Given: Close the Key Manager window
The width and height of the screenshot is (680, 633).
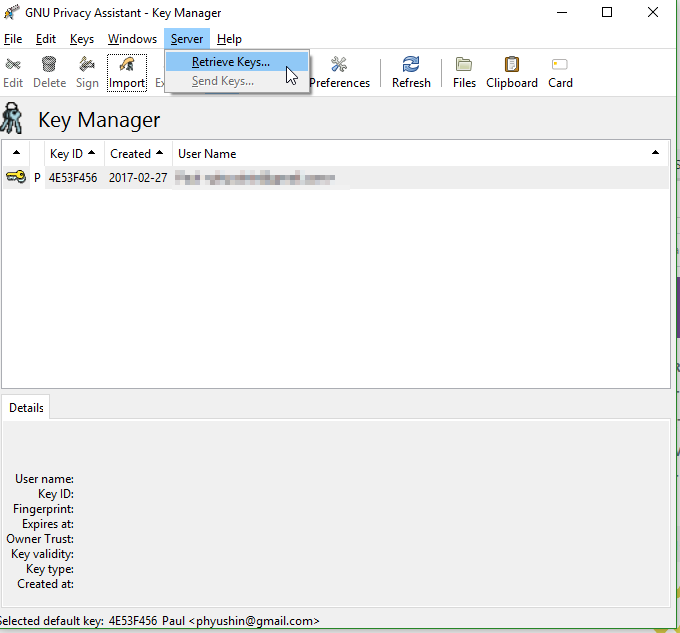Looking at the screenshot, I should click(653, 13).
